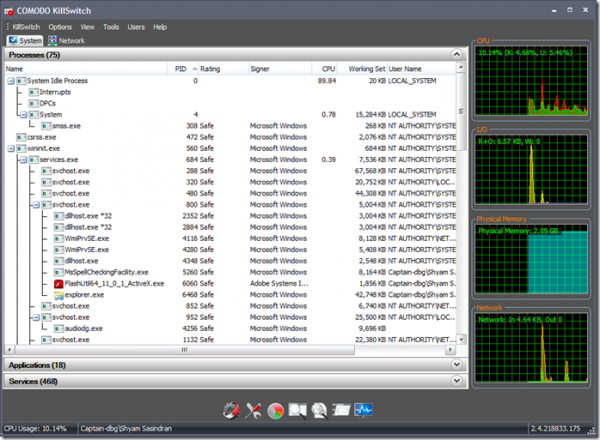Click the COMODO KillSwitch title bar icon

click(8, 11)
